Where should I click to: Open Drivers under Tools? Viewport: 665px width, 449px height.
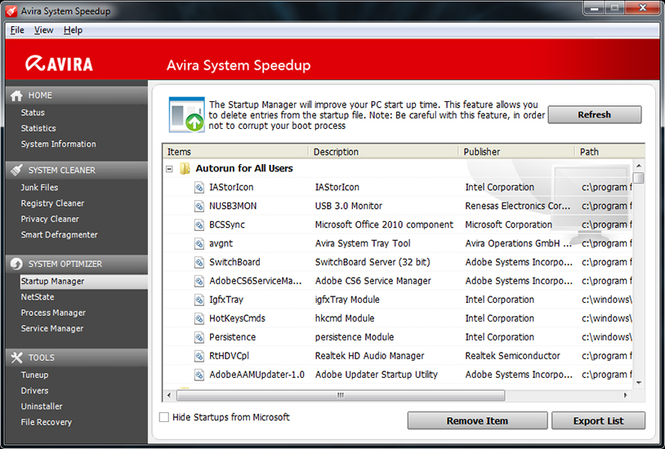tap(34, 391)
